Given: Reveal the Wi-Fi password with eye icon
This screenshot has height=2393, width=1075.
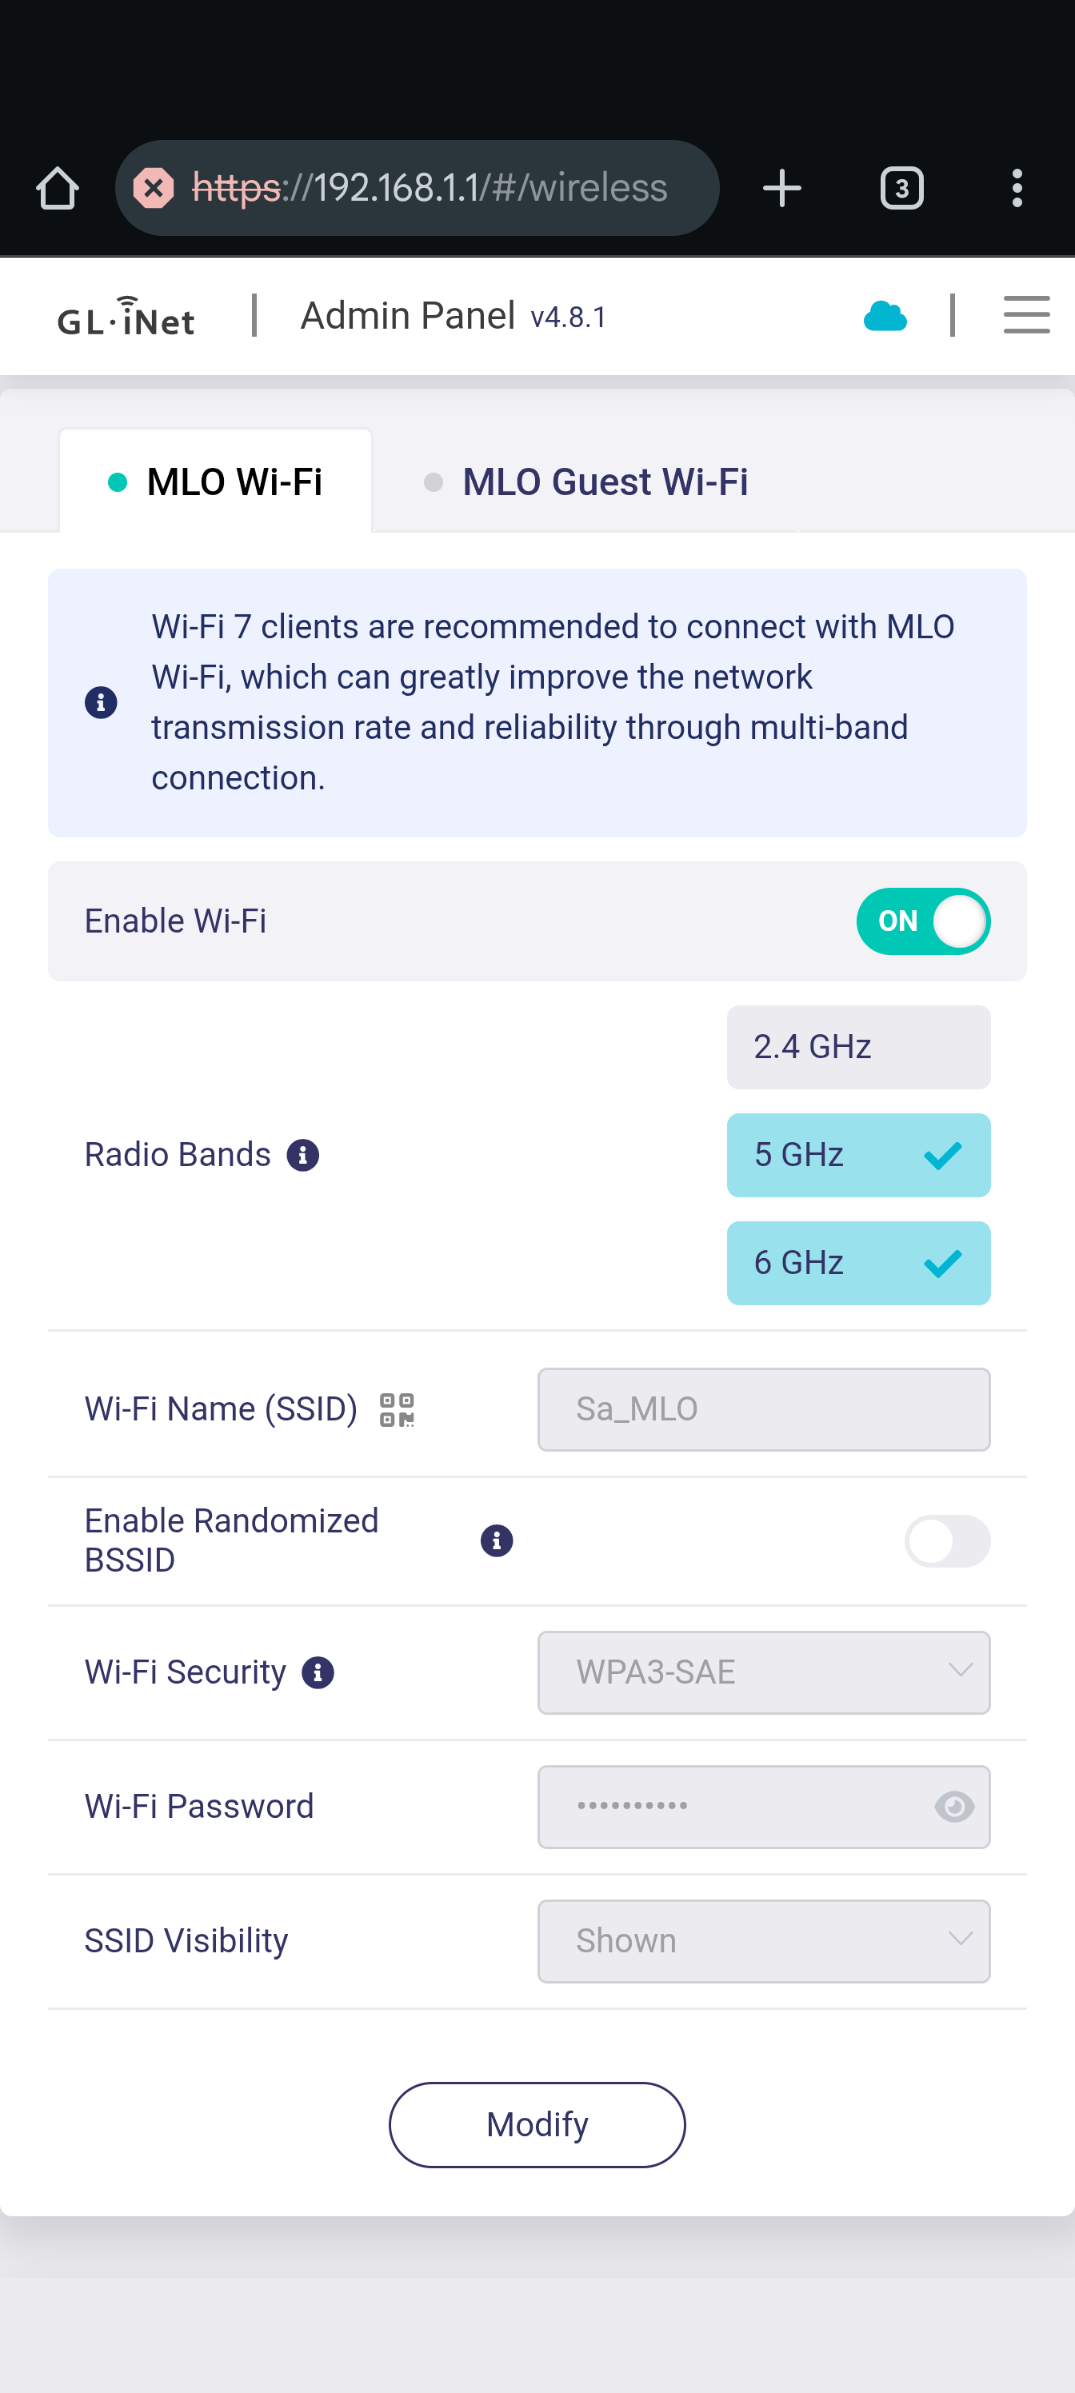Looking at the screenshot, I should (x=954, y=1806).
